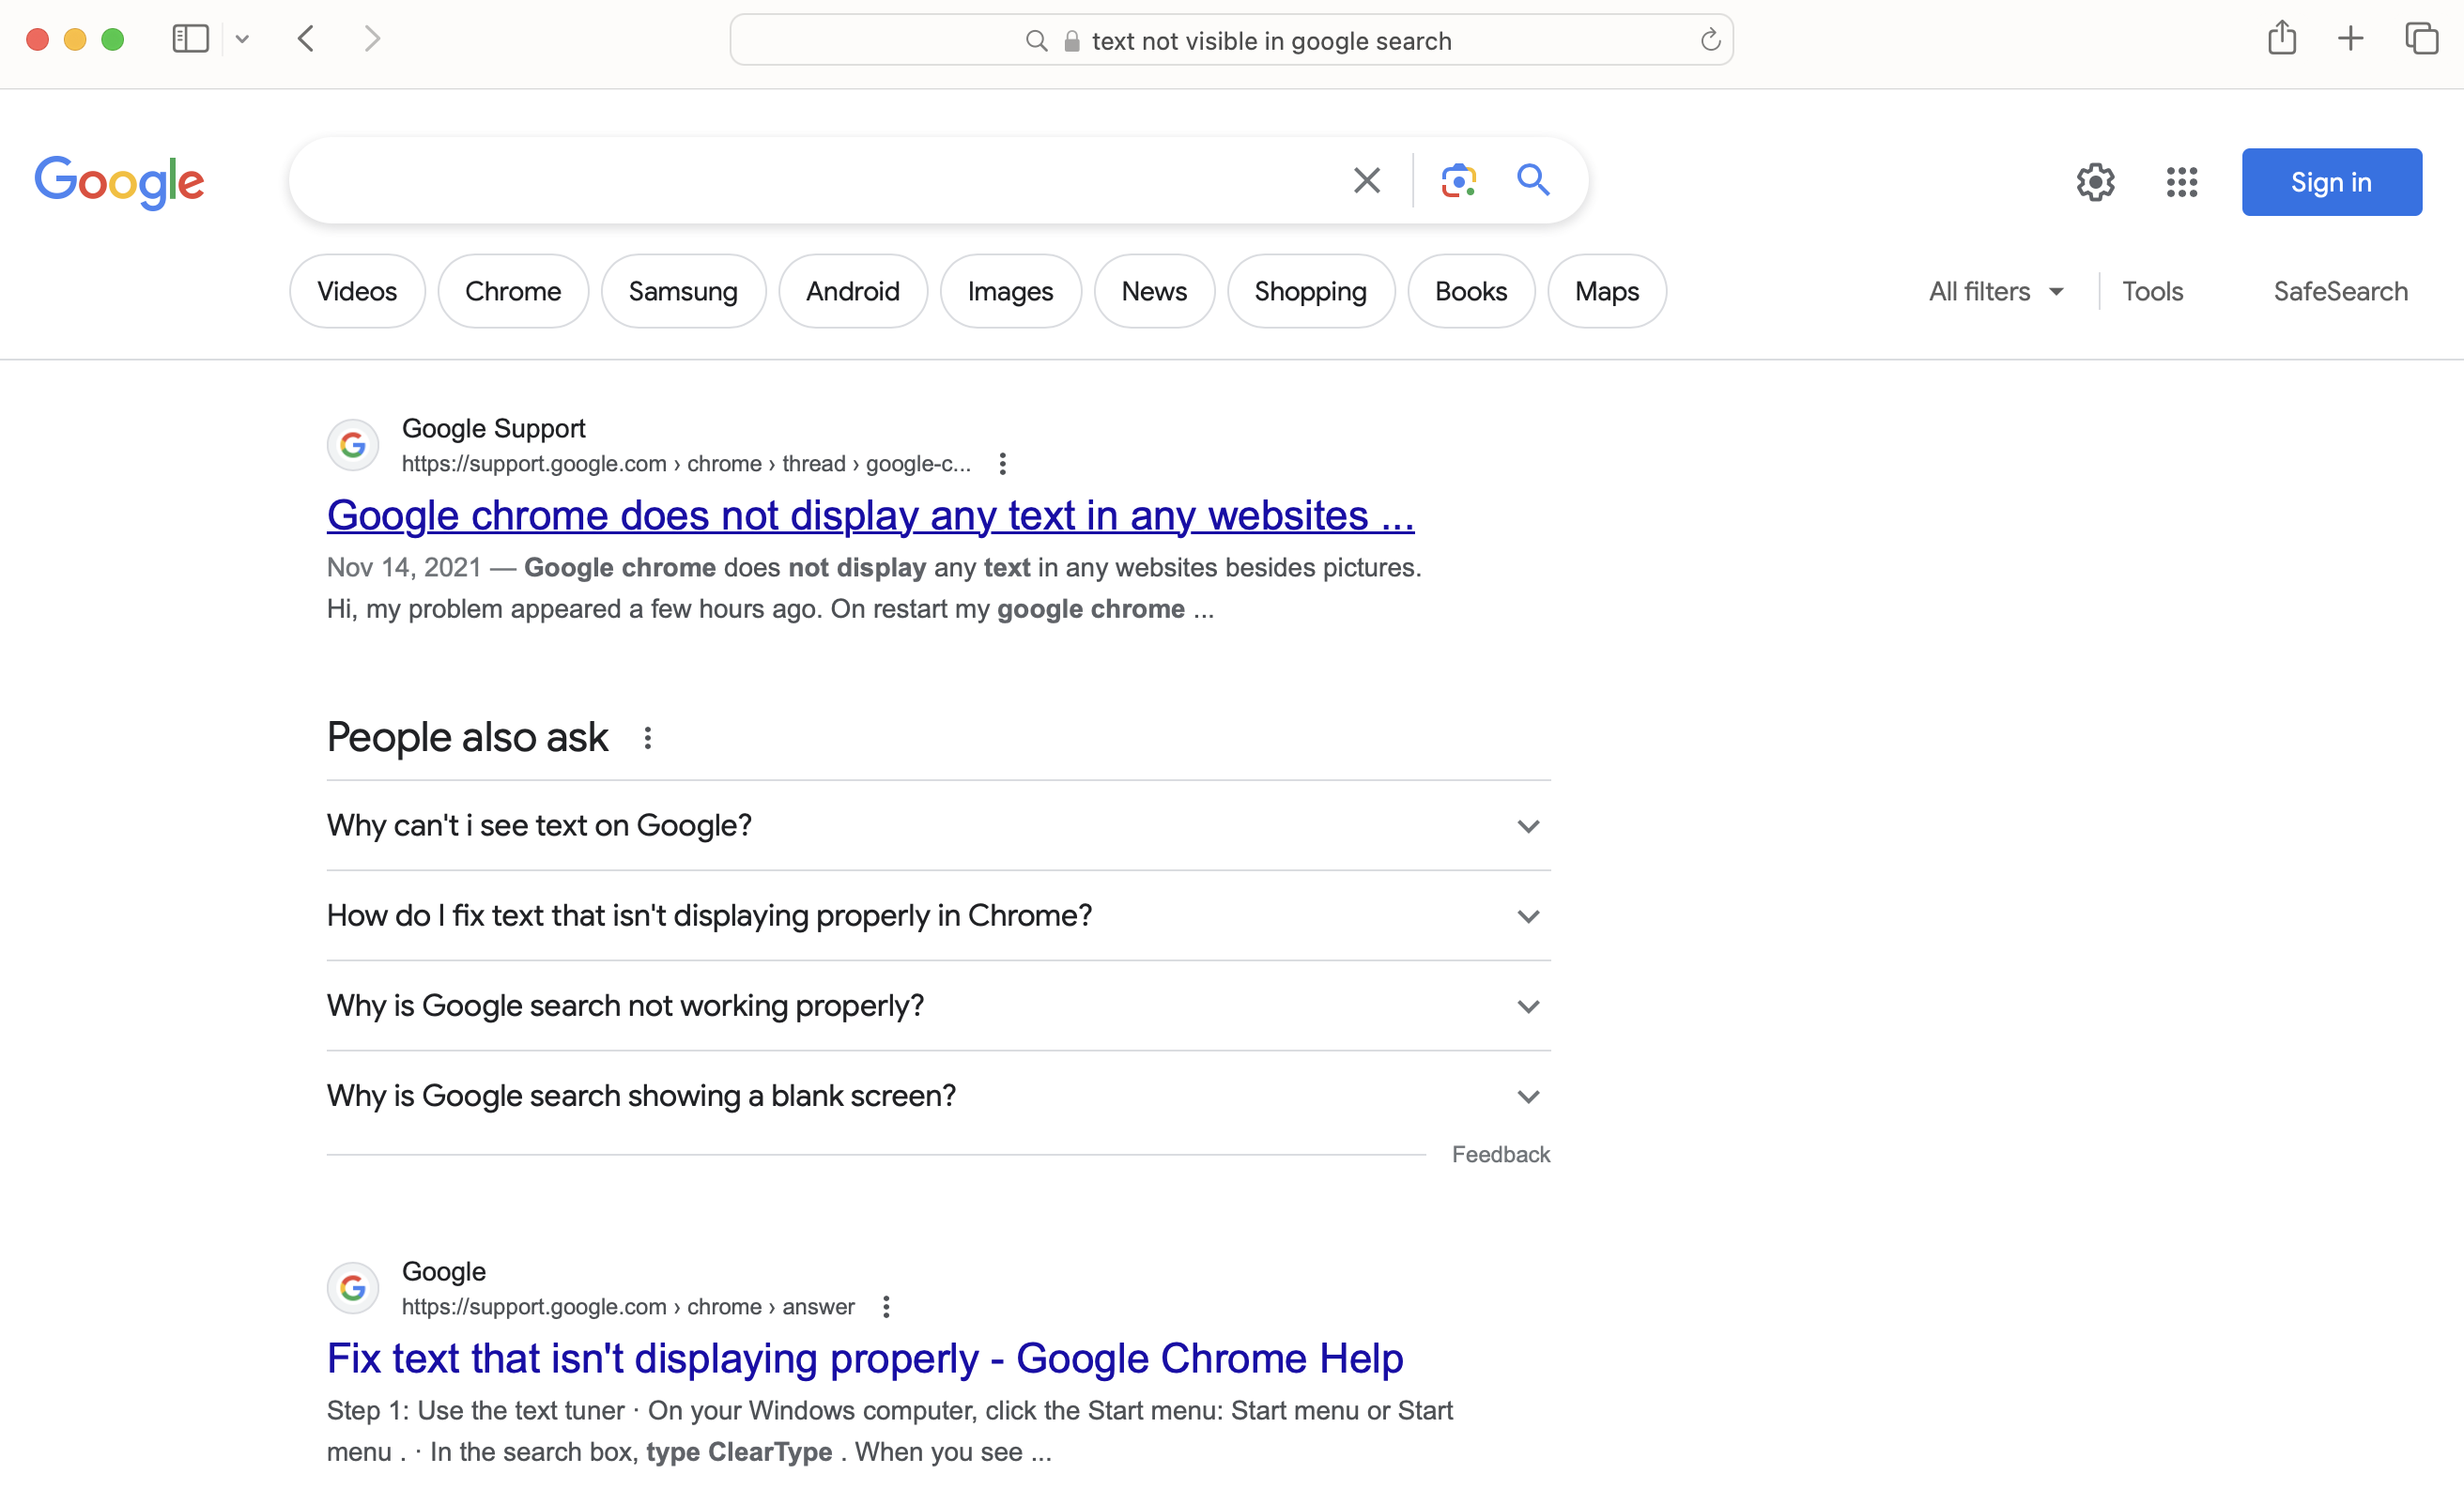This screenshot has width=2464, height=1489.
Task: Select the Images filter tab
Action: [x=1010, y=292]
